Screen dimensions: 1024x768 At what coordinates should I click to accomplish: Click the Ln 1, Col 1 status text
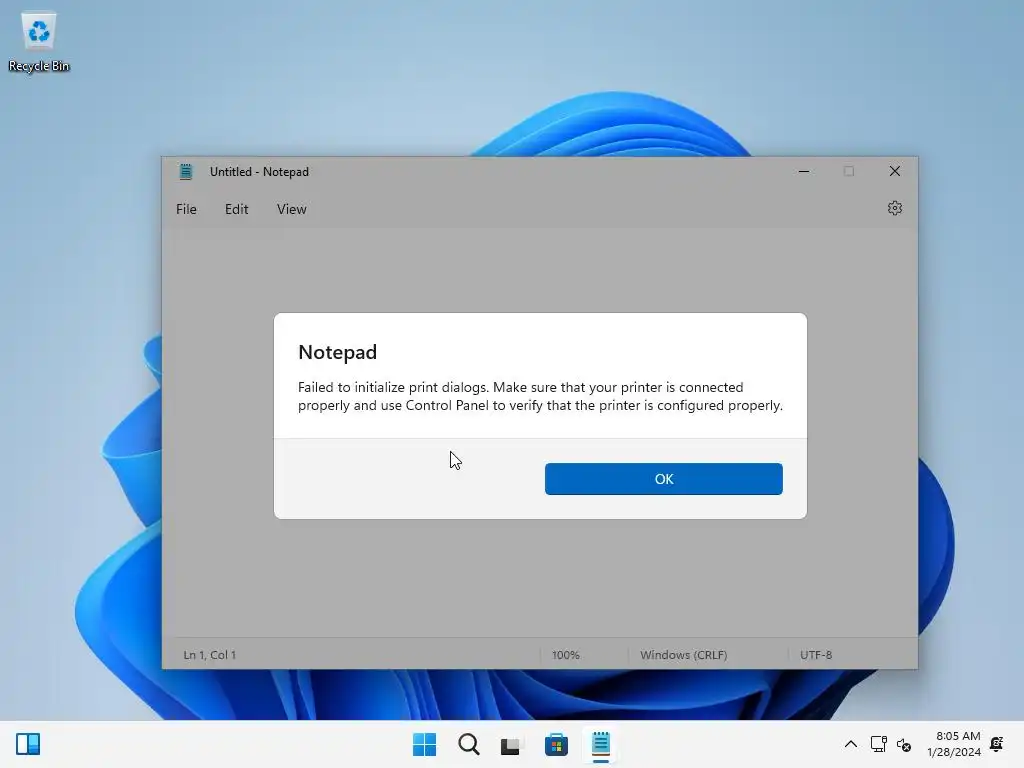[x=210, y=654]
